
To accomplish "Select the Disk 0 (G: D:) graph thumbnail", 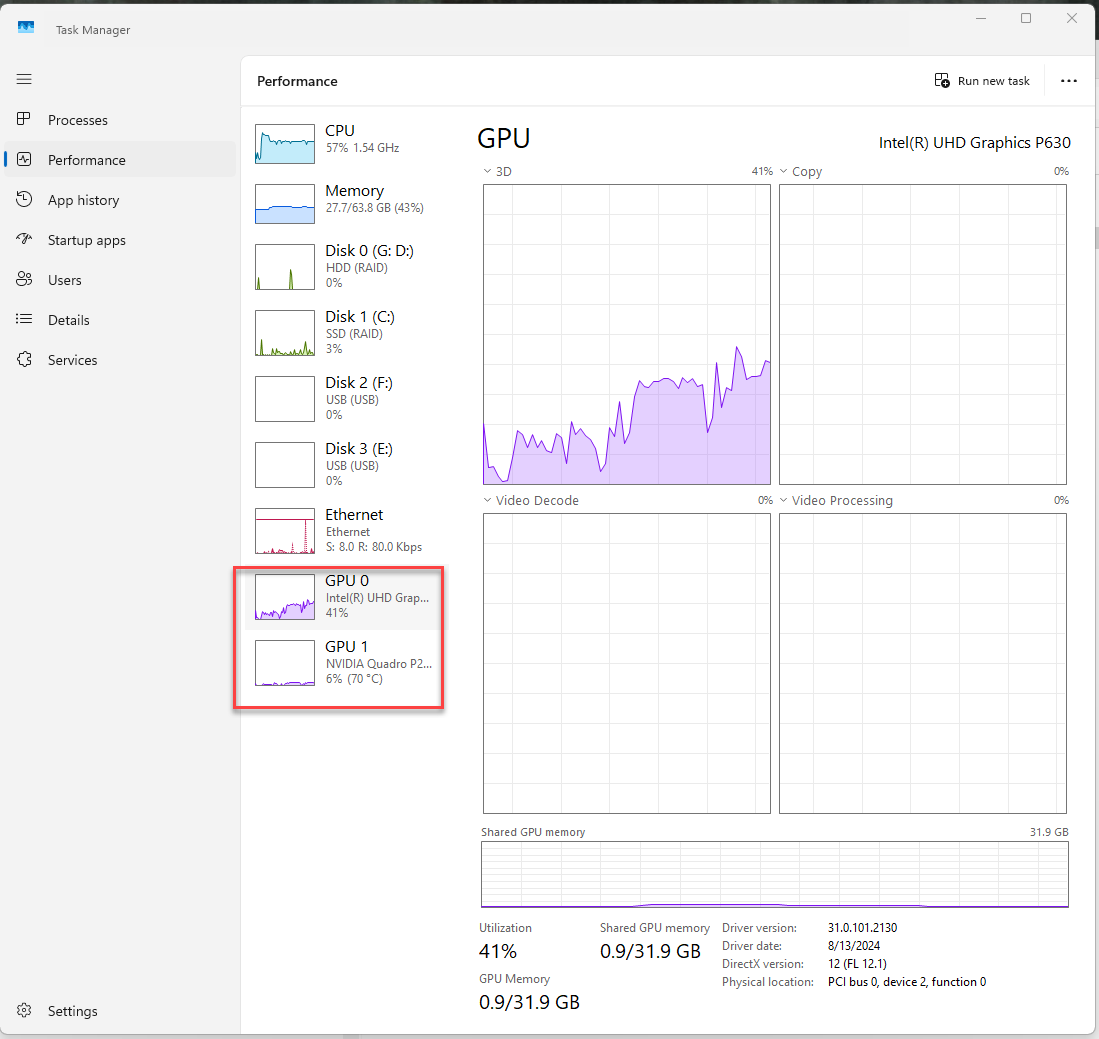I will [x=285, y=267].
